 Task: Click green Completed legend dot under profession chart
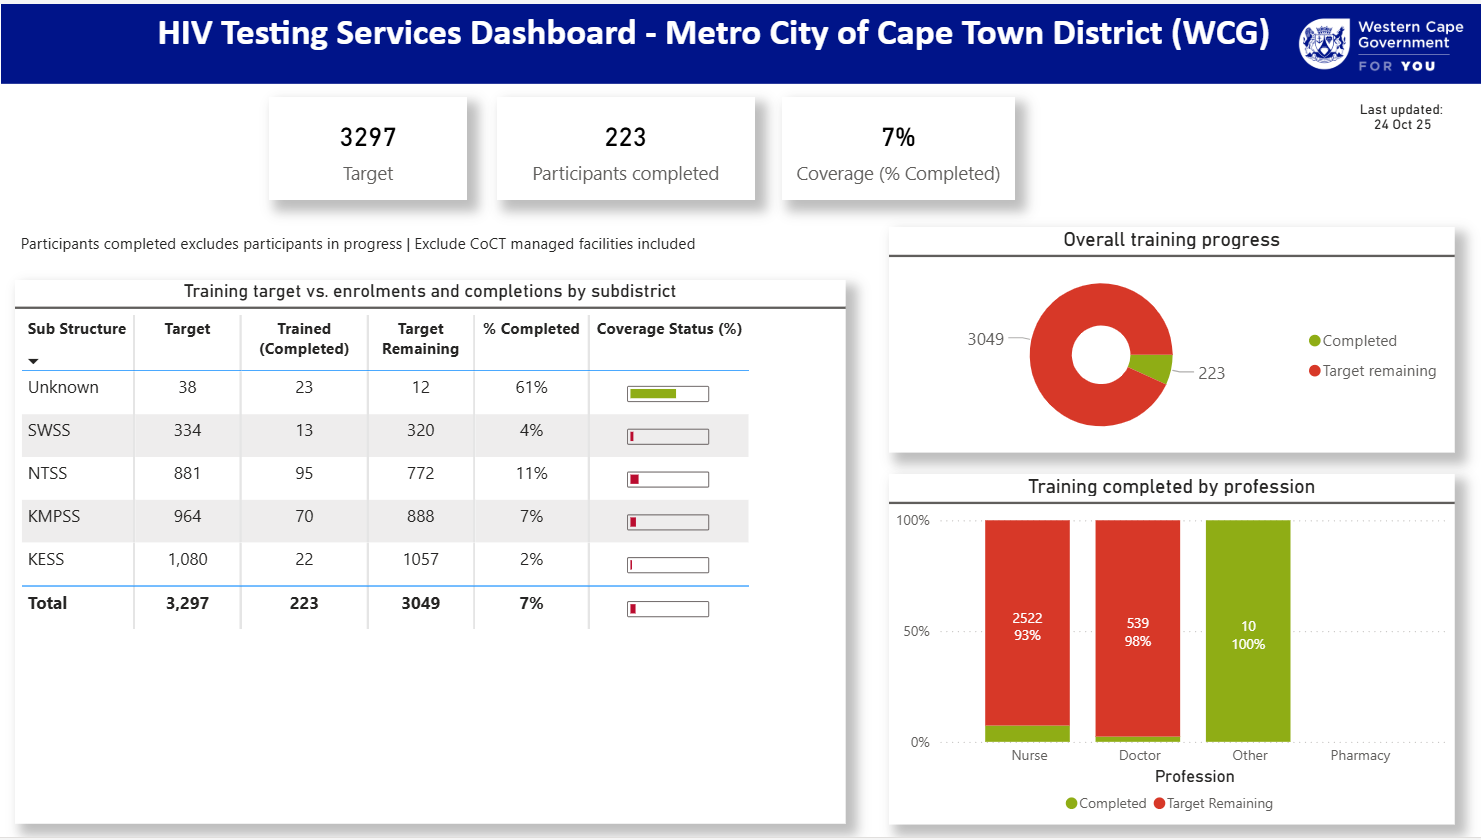click(1072, 804)
